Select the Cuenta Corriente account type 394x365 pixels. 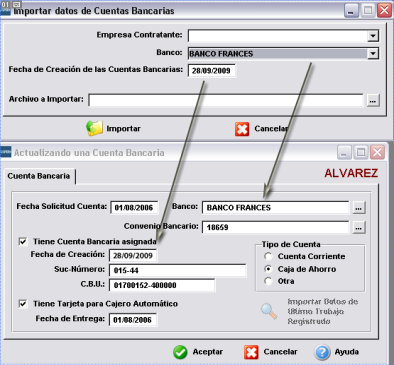coord(268,256)
